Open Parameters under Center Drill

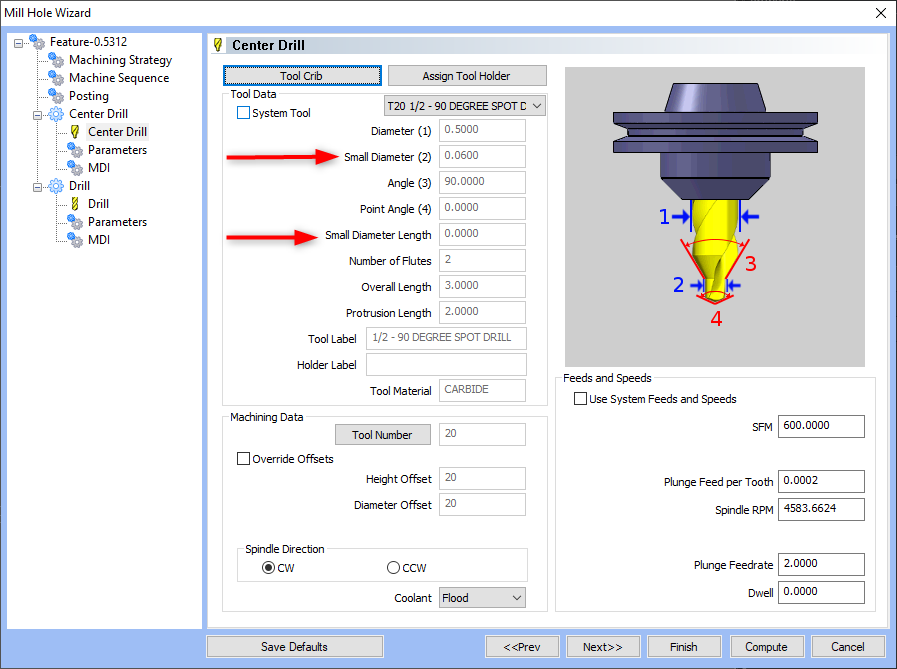(x=117, y=150)
